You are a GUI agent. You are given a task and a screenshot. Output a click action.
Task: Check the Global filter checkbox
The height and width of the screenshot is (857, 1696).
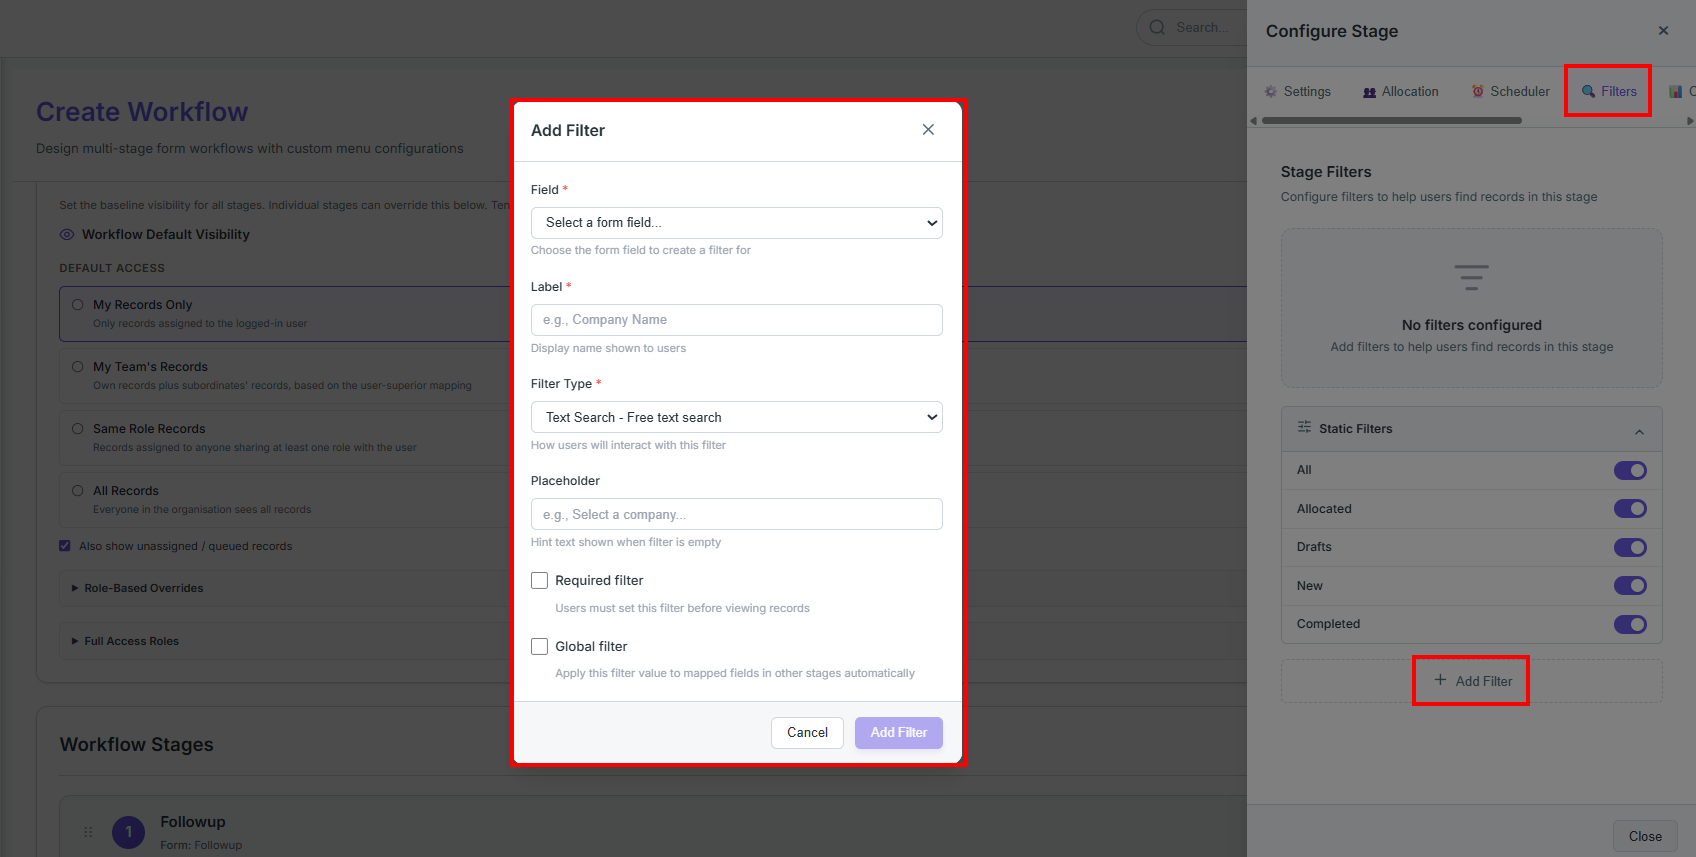[540, 646]
